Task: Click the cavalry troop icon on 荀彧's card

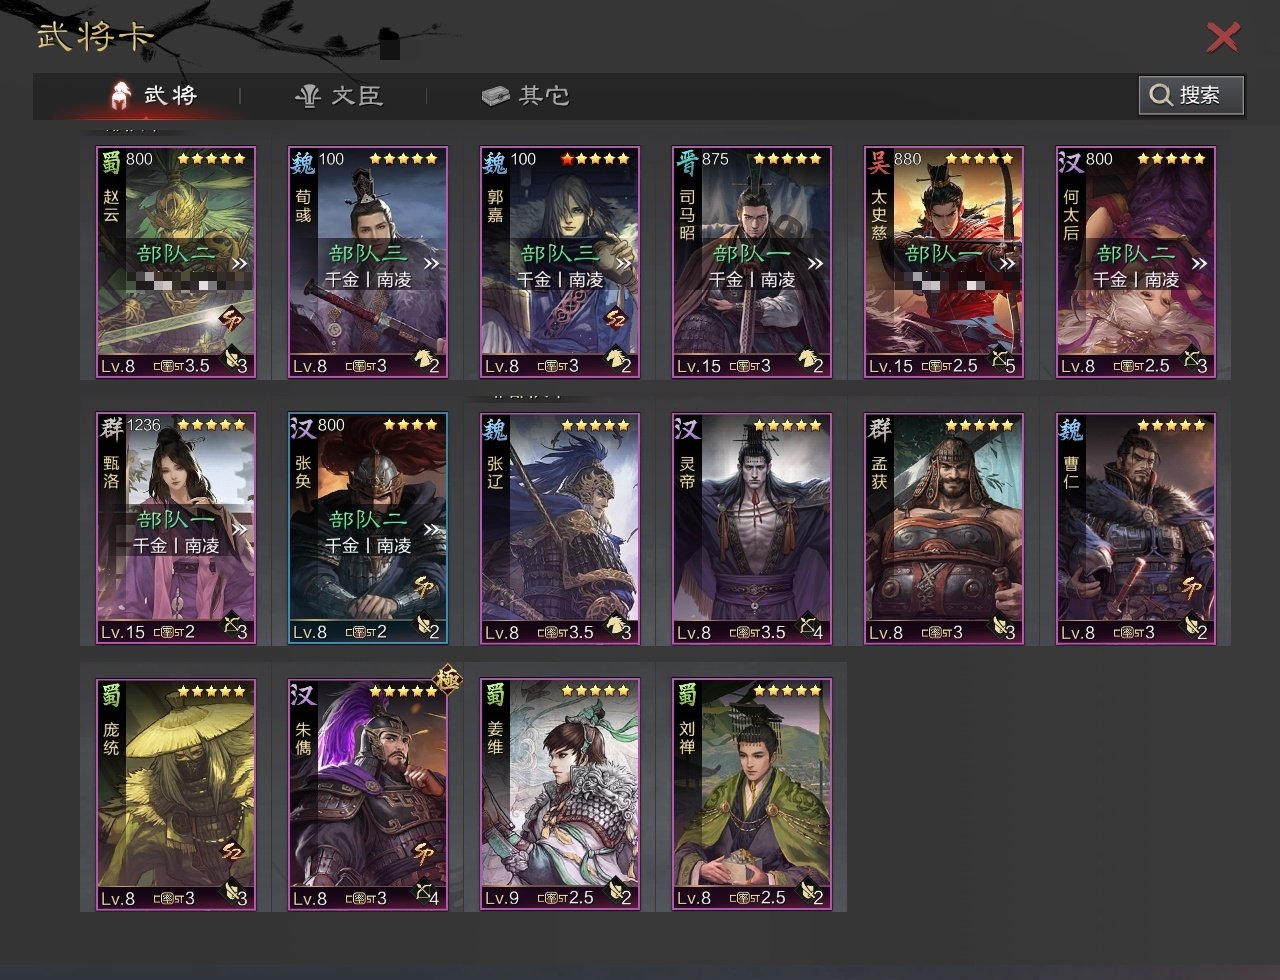Action: (x=423, y=359)
